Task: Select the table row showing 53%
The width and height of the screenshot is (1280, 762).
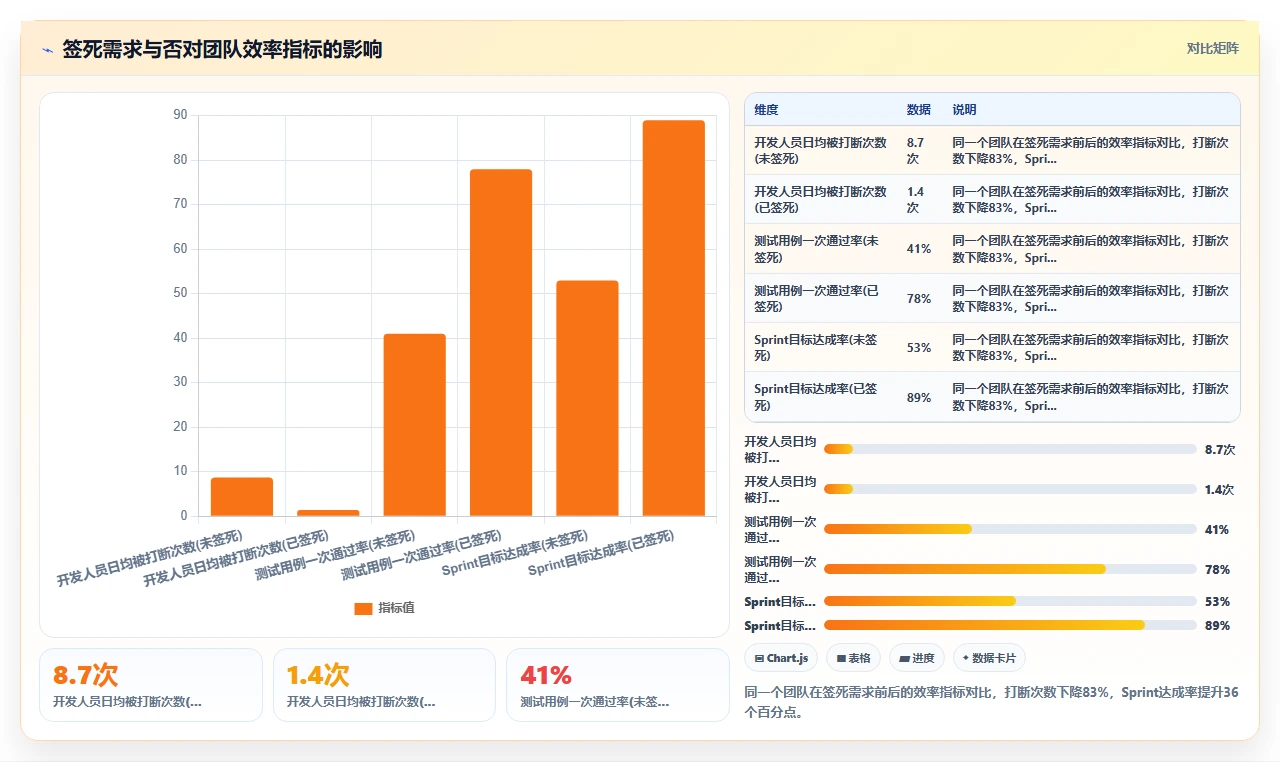Action: click(x=992, y=347)
